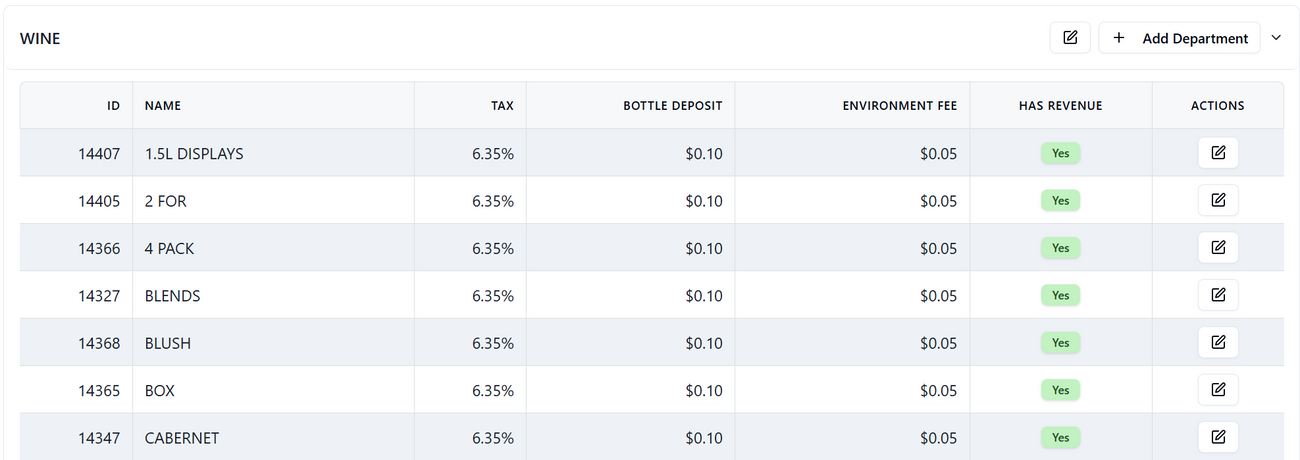Select the BLENDS name cell

(x=173, y=296)
